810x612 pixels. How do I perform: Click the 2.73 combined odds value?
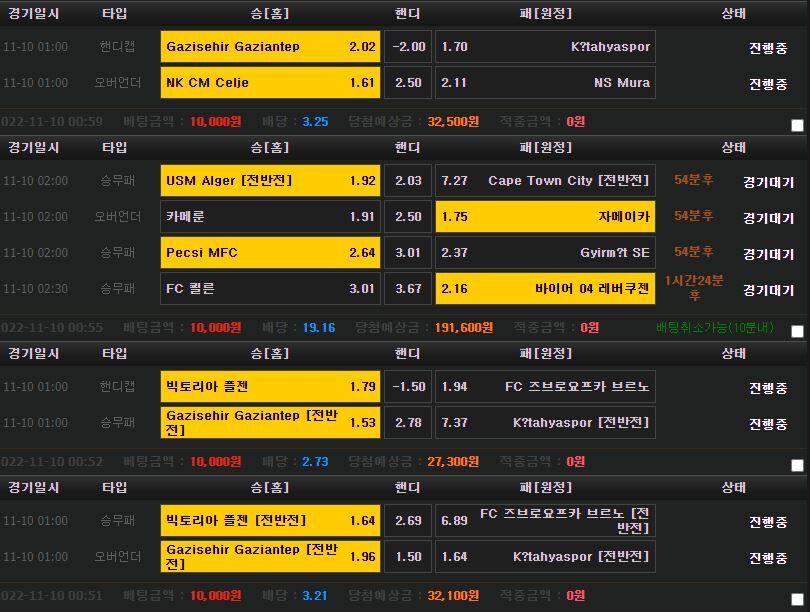tap(315, 462)
